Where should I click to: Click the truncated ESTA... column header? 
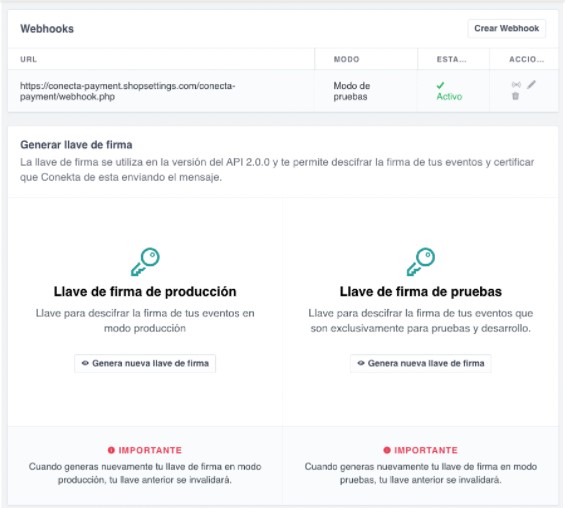click(x=451, y=59)
